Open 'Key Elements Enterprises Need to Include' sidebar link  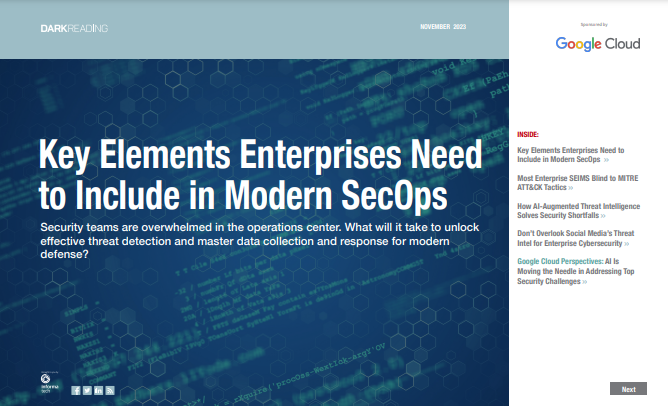pos(570,155)
